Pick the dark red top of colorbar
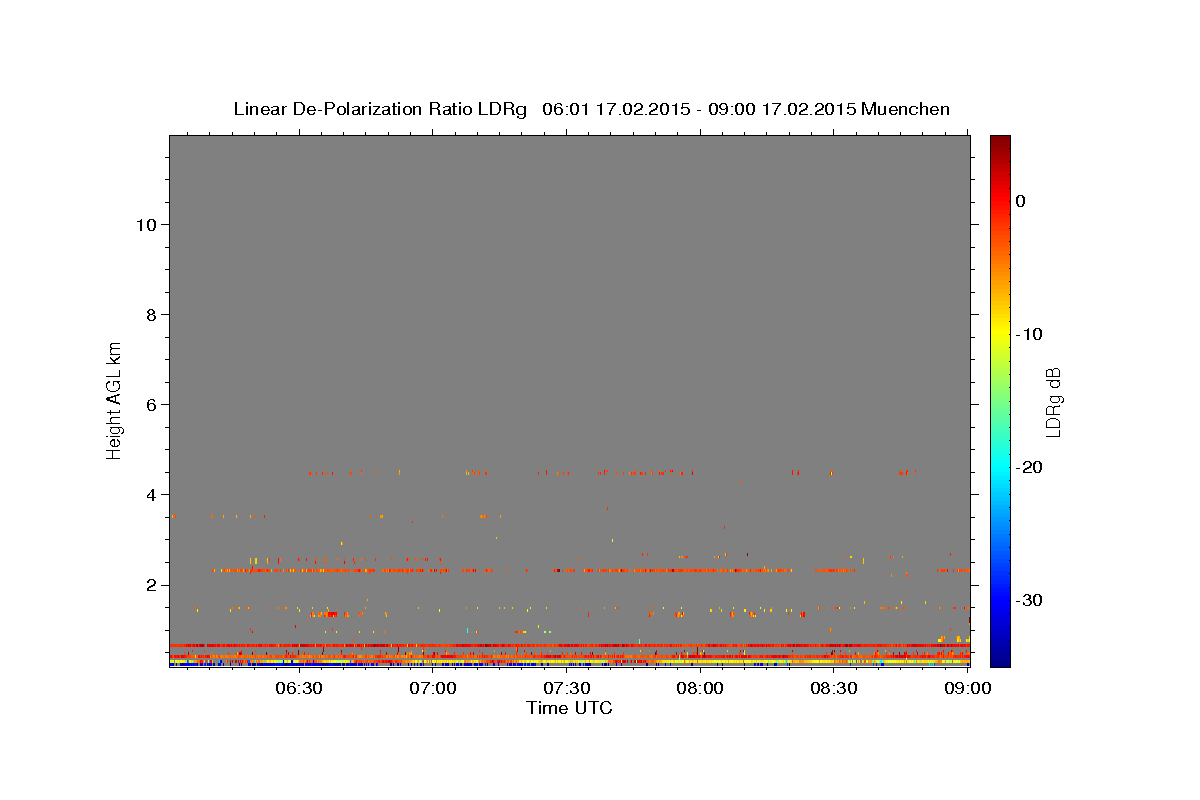The image size is (1200, 800). click(x=1000, y=142)
